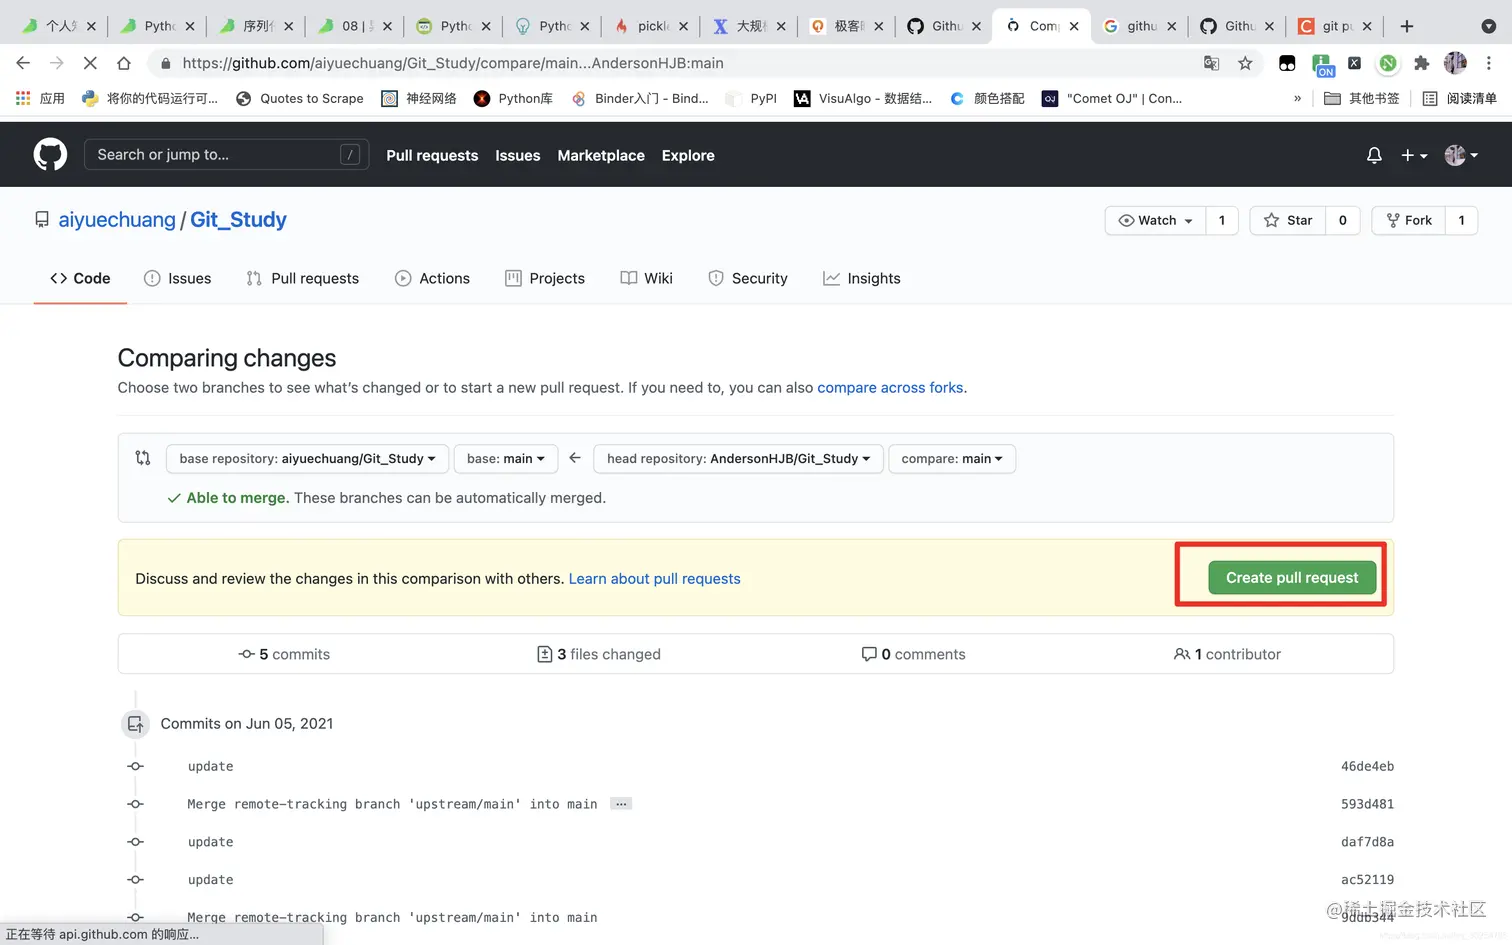Open the Projects tab
The image size is (1512, 945).
(x=545, y=278)
